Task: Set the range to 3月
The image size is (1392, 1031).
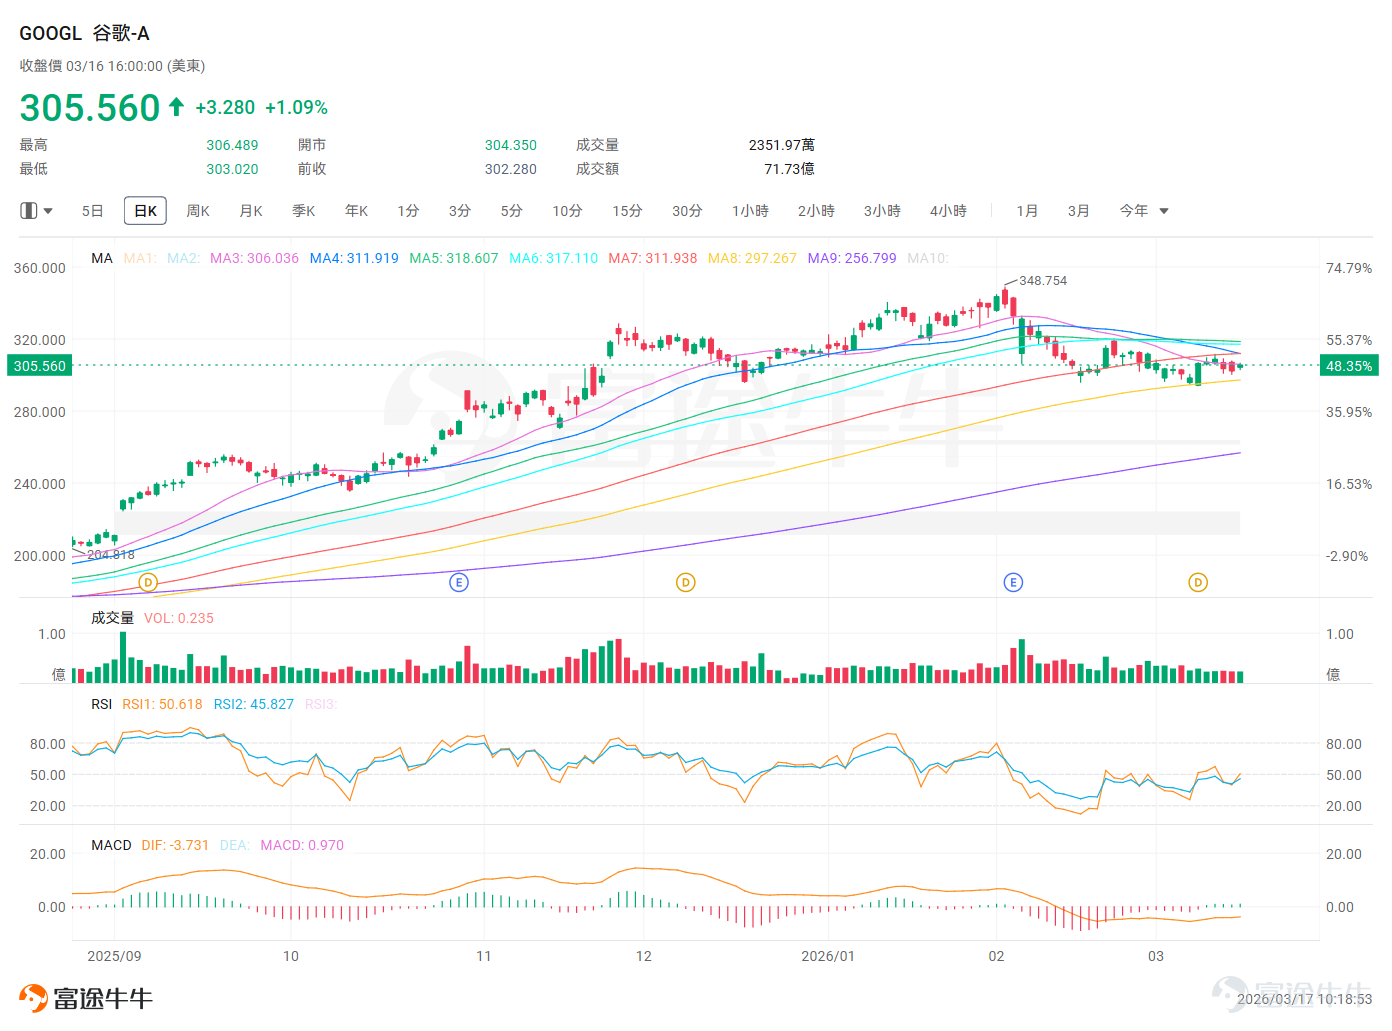Action: (1079, 211)
